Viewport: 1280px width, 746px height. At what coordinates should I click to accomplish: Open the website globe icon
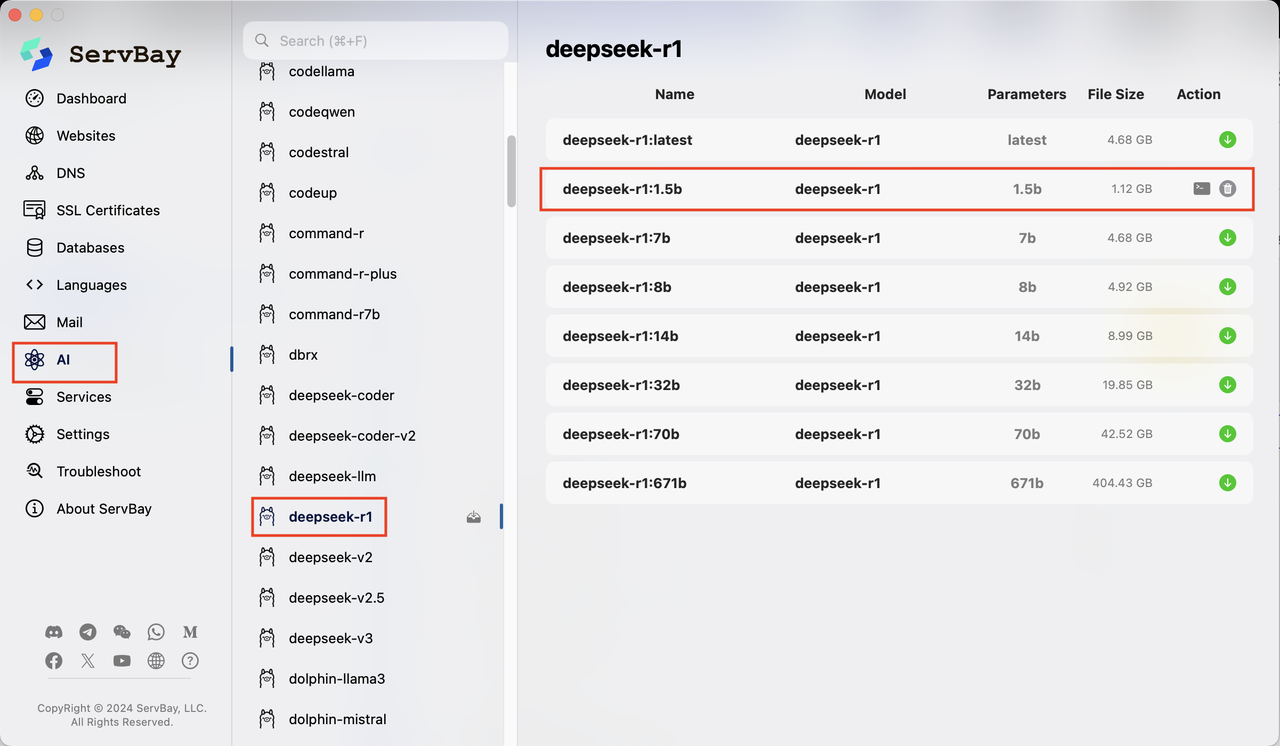tap(156, 661)
